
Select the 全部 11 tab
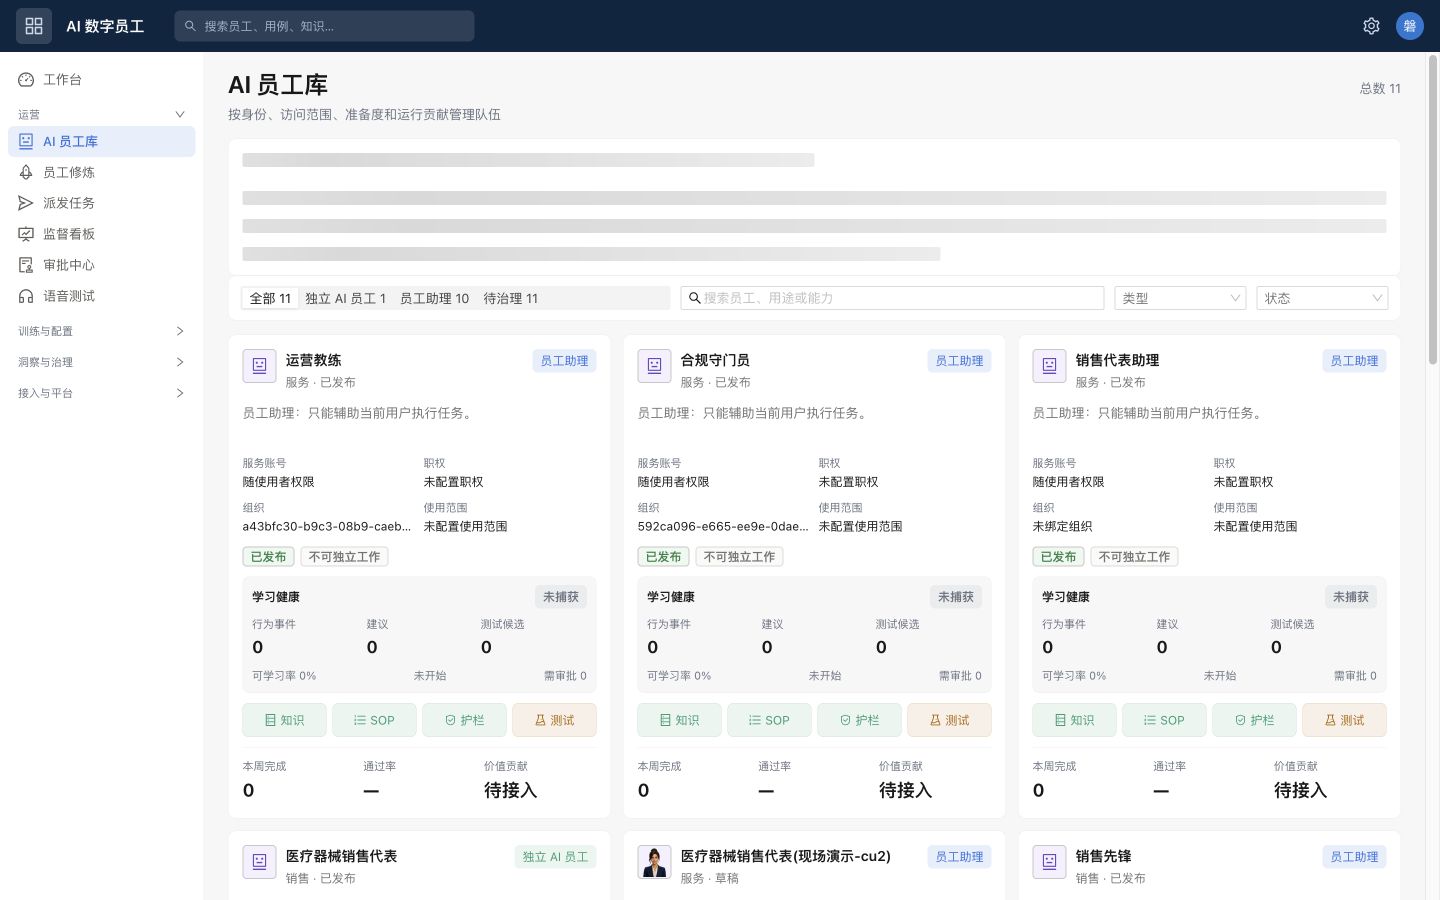pyautogui.click(x=270, y=298)
